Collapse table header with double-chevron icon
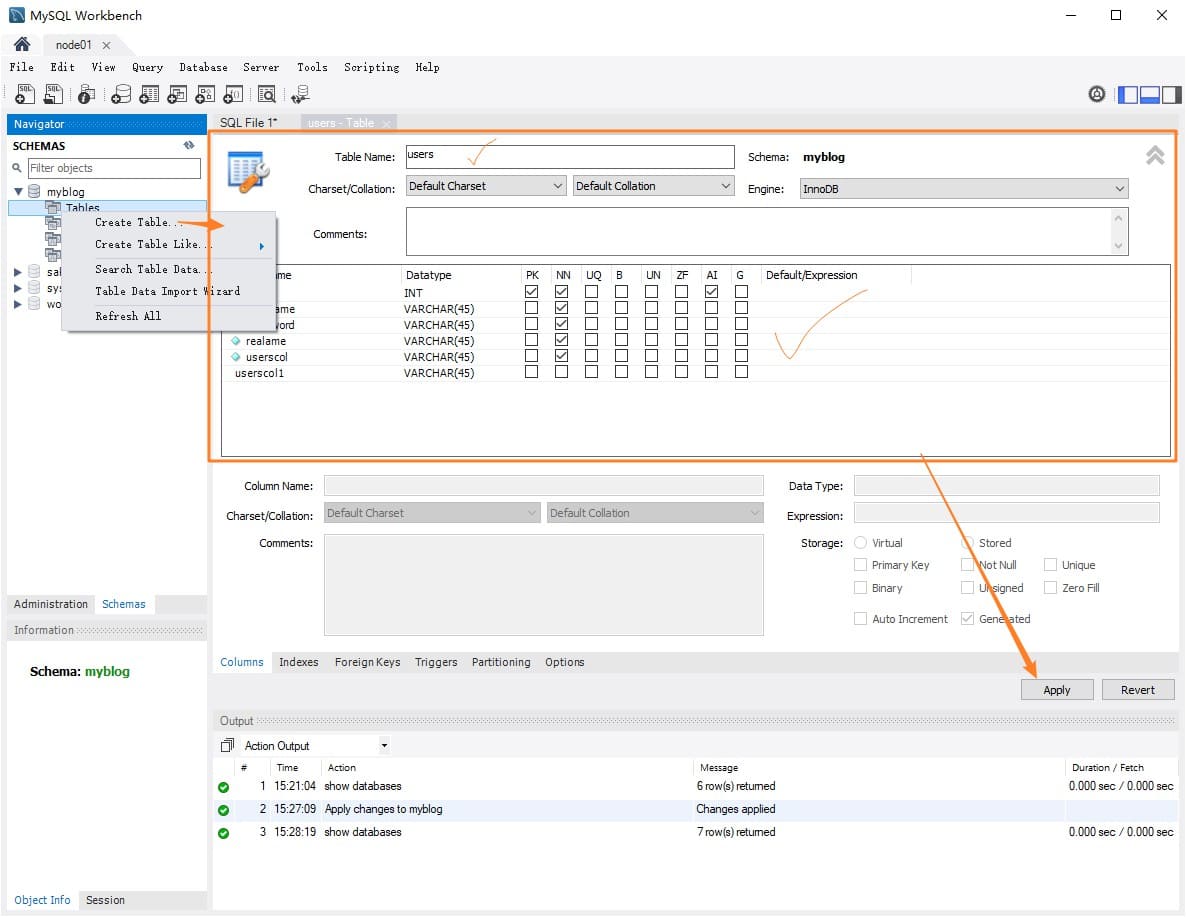This screenshot has width=1186, height=917. coord(1155,156)
